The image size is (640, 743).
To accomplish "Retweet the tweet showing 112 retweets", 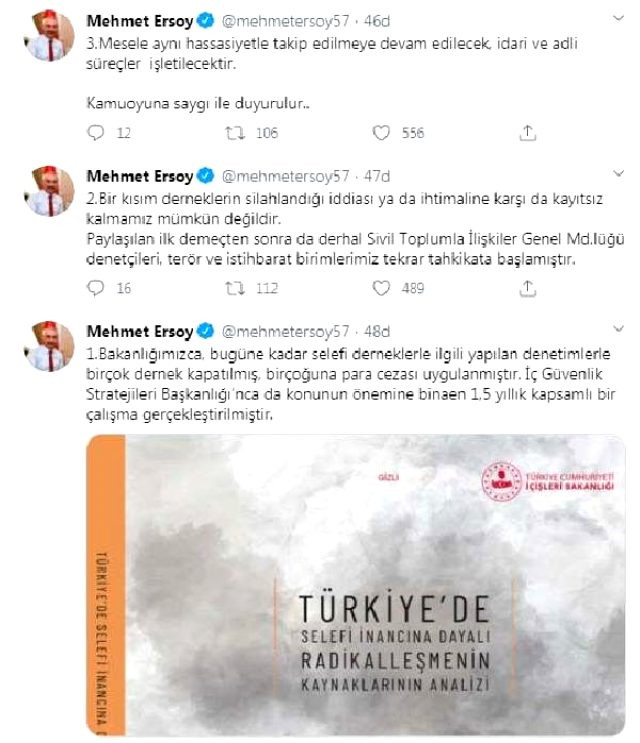I will click(x=235, y=288).
